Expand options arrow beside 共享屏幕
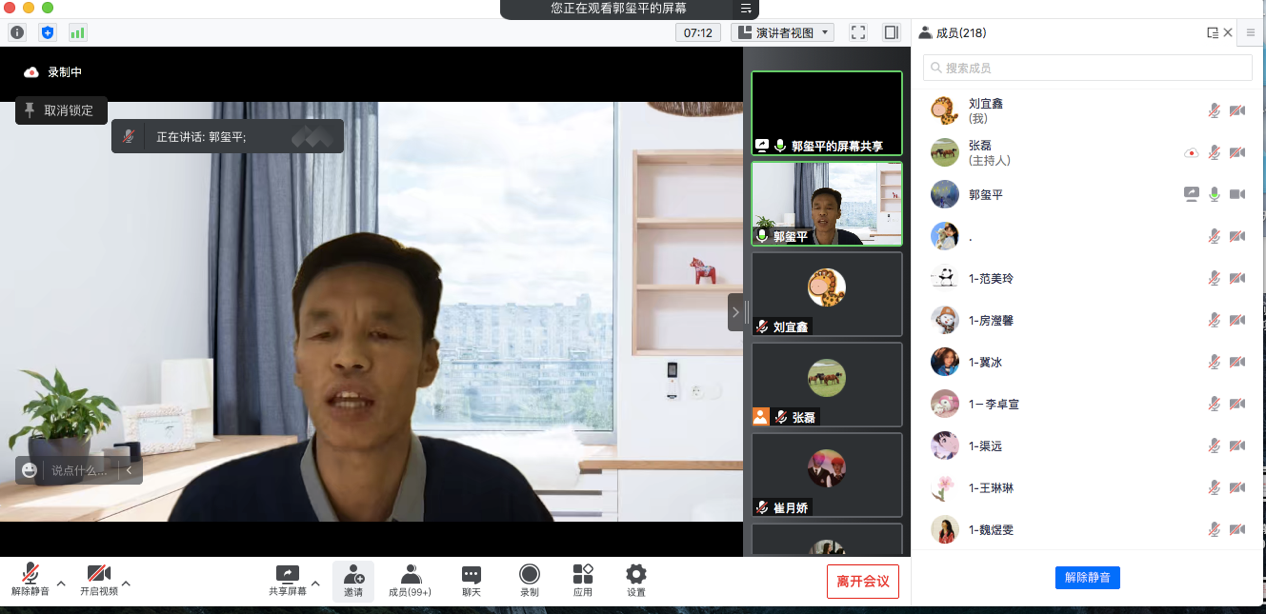 pos(315,583)
